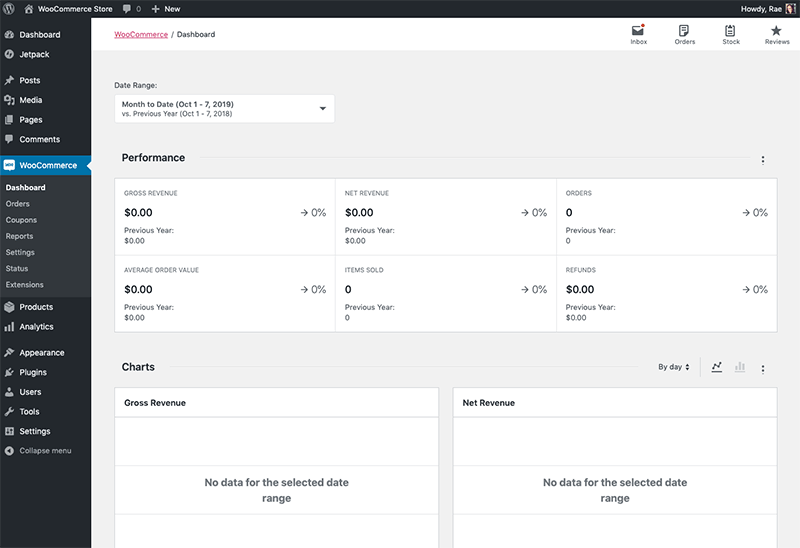This screenshot has height=548, width=800.
Task: Click the Analytics bar chart icon in sidebar
Action: [9, 327]
